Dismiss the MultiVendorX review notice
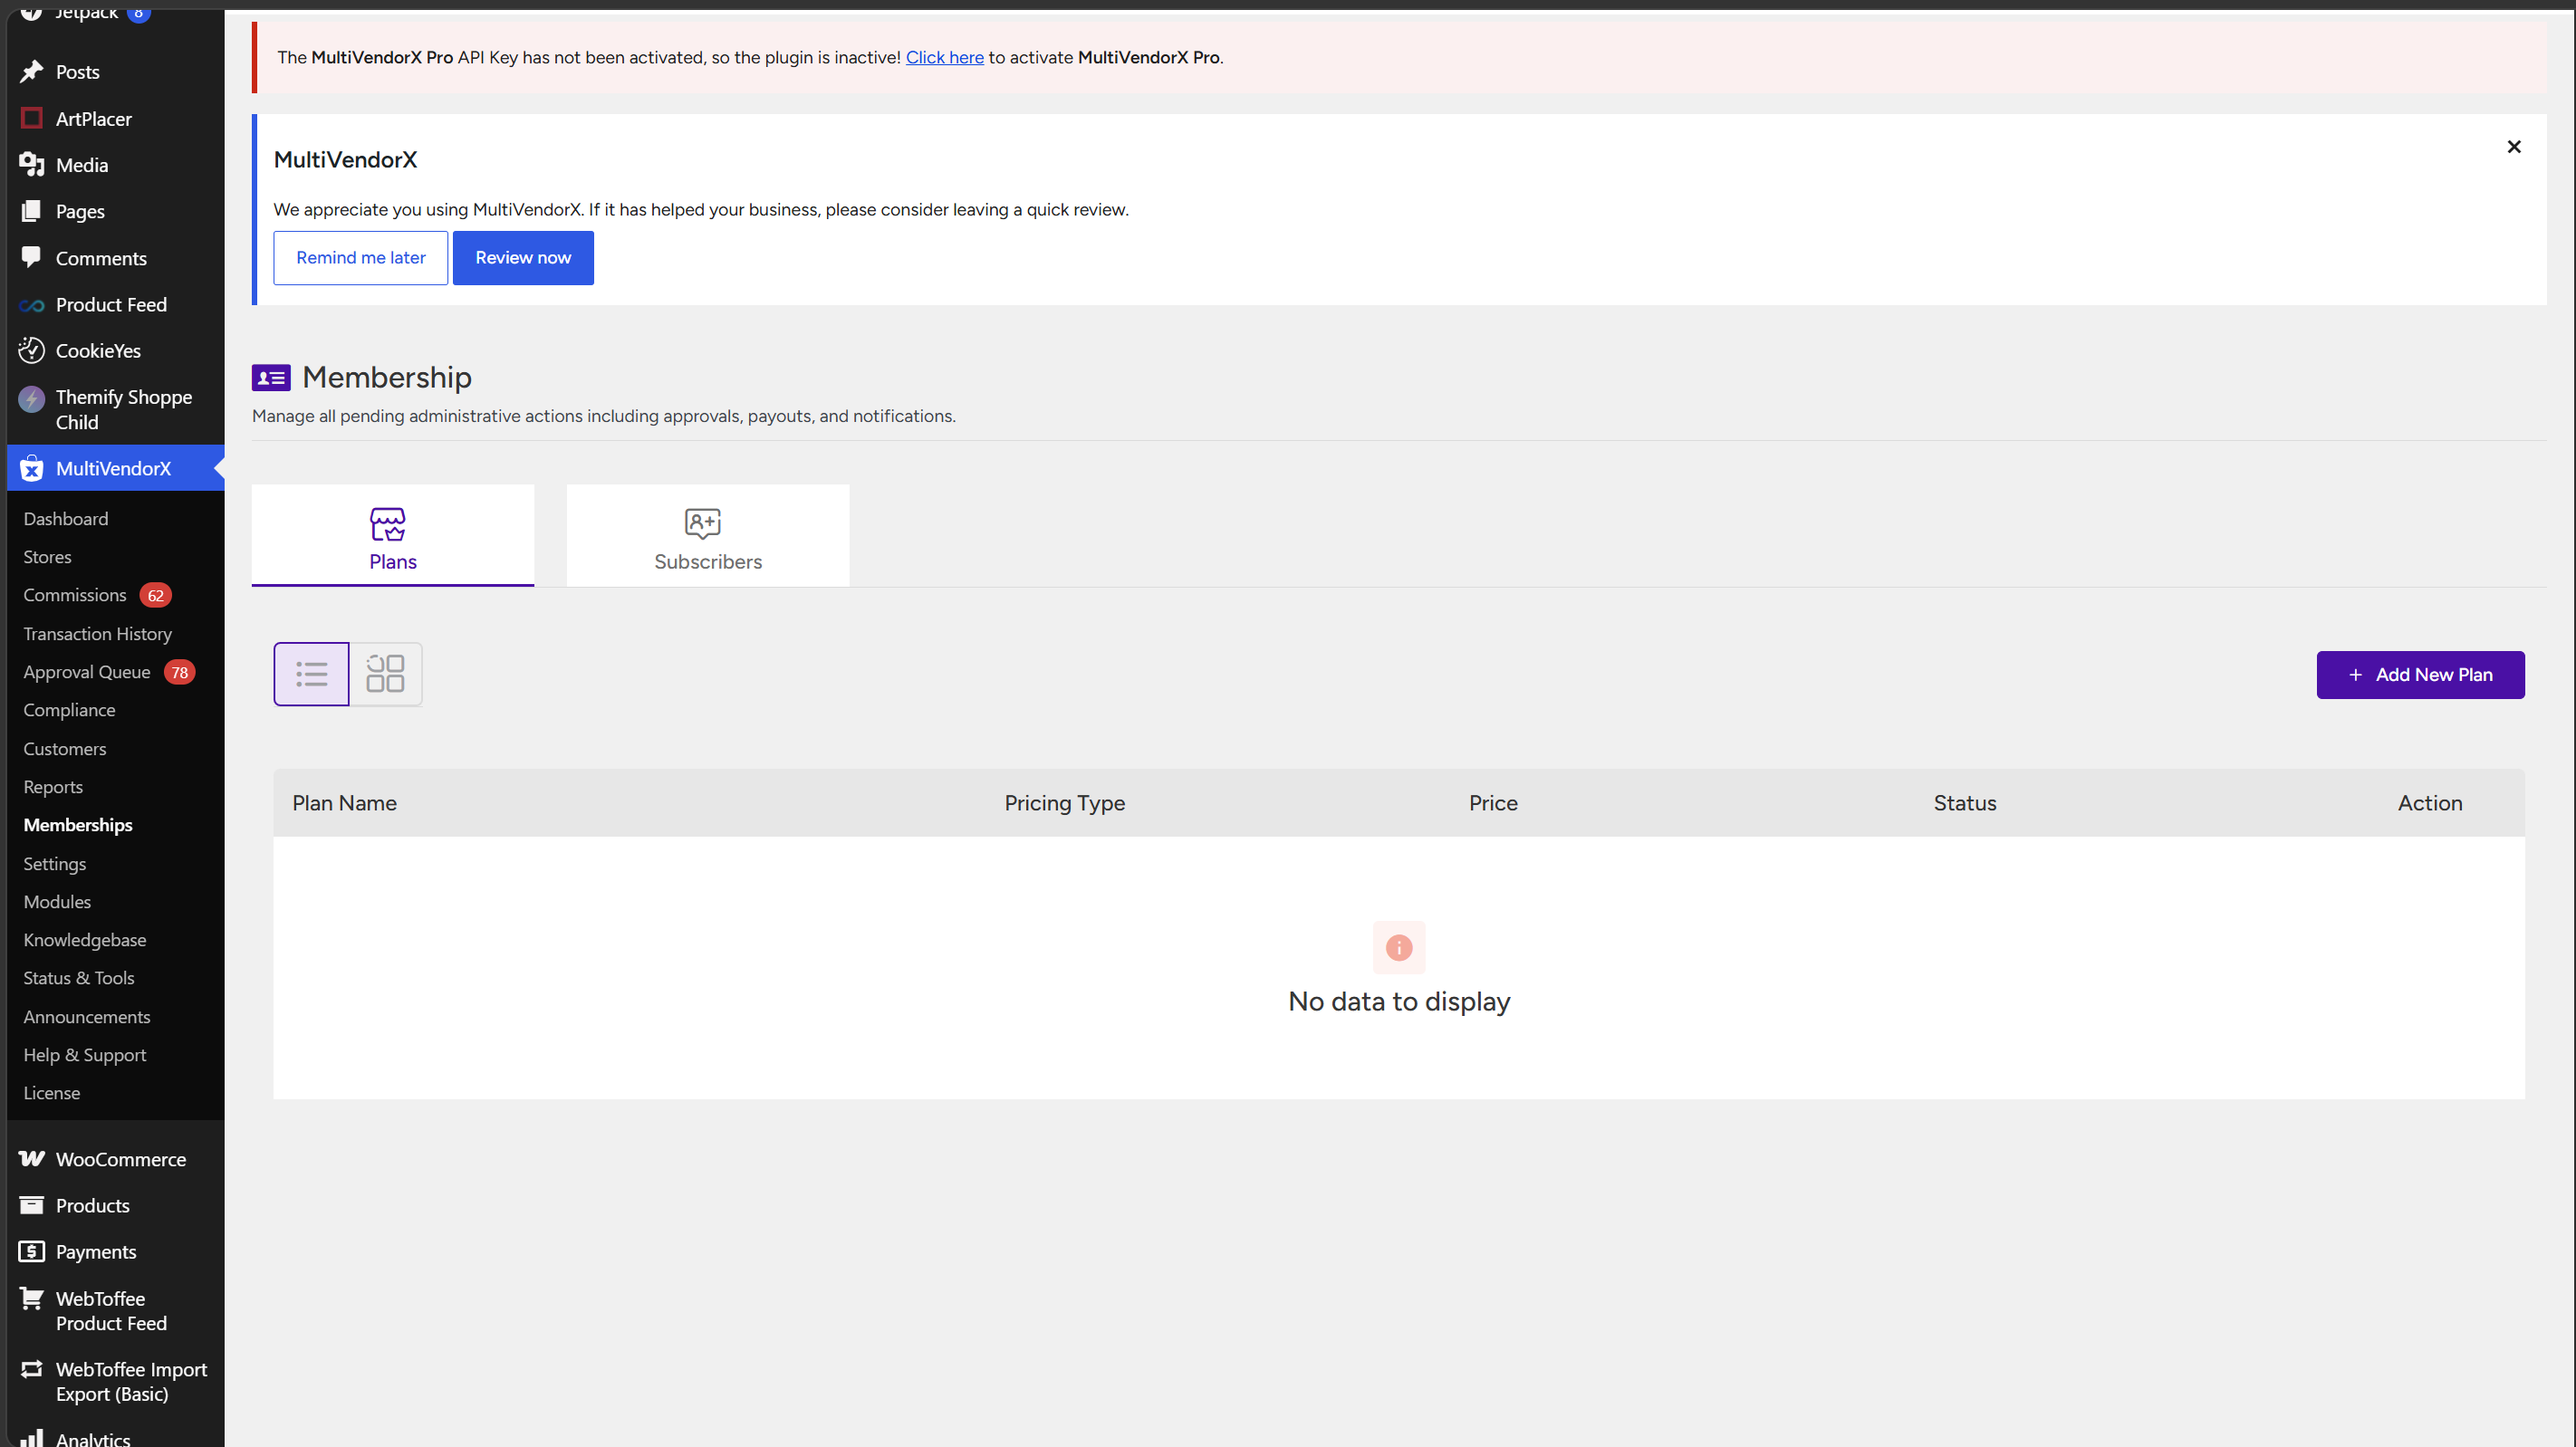Screen dimensions: 2576x1447 pos(2514,147)
